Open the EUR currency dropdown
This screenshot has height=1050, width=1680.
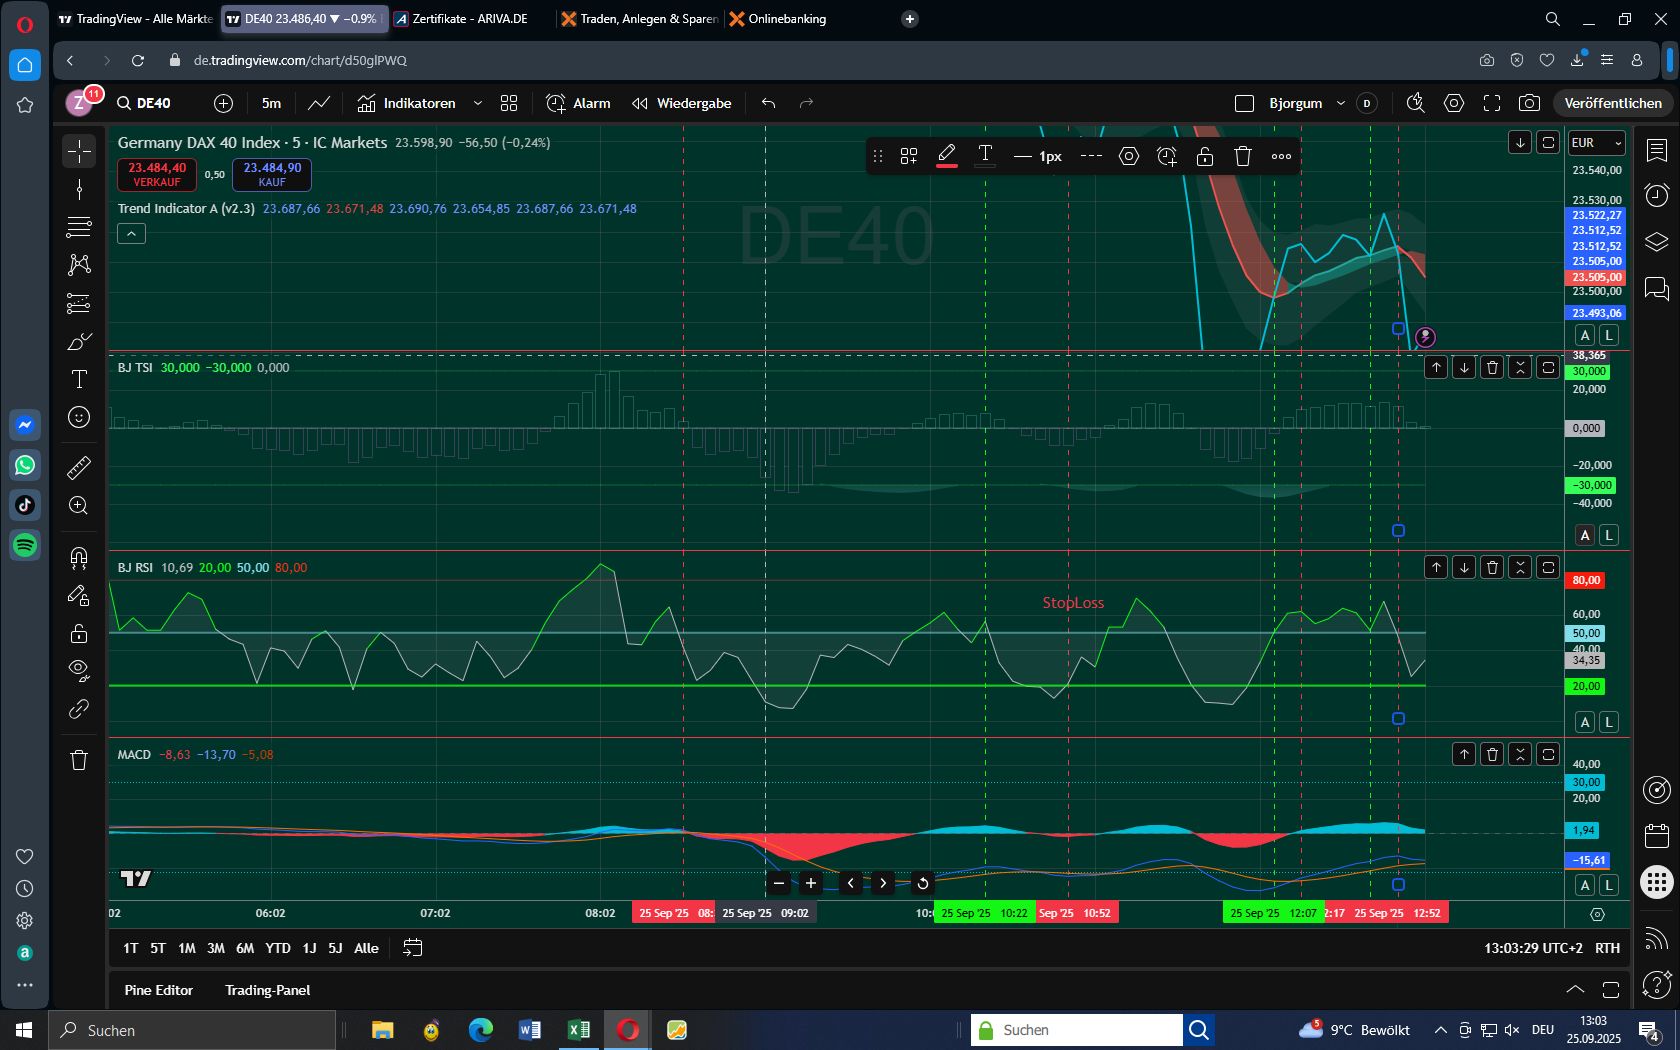coord(1595,143)
